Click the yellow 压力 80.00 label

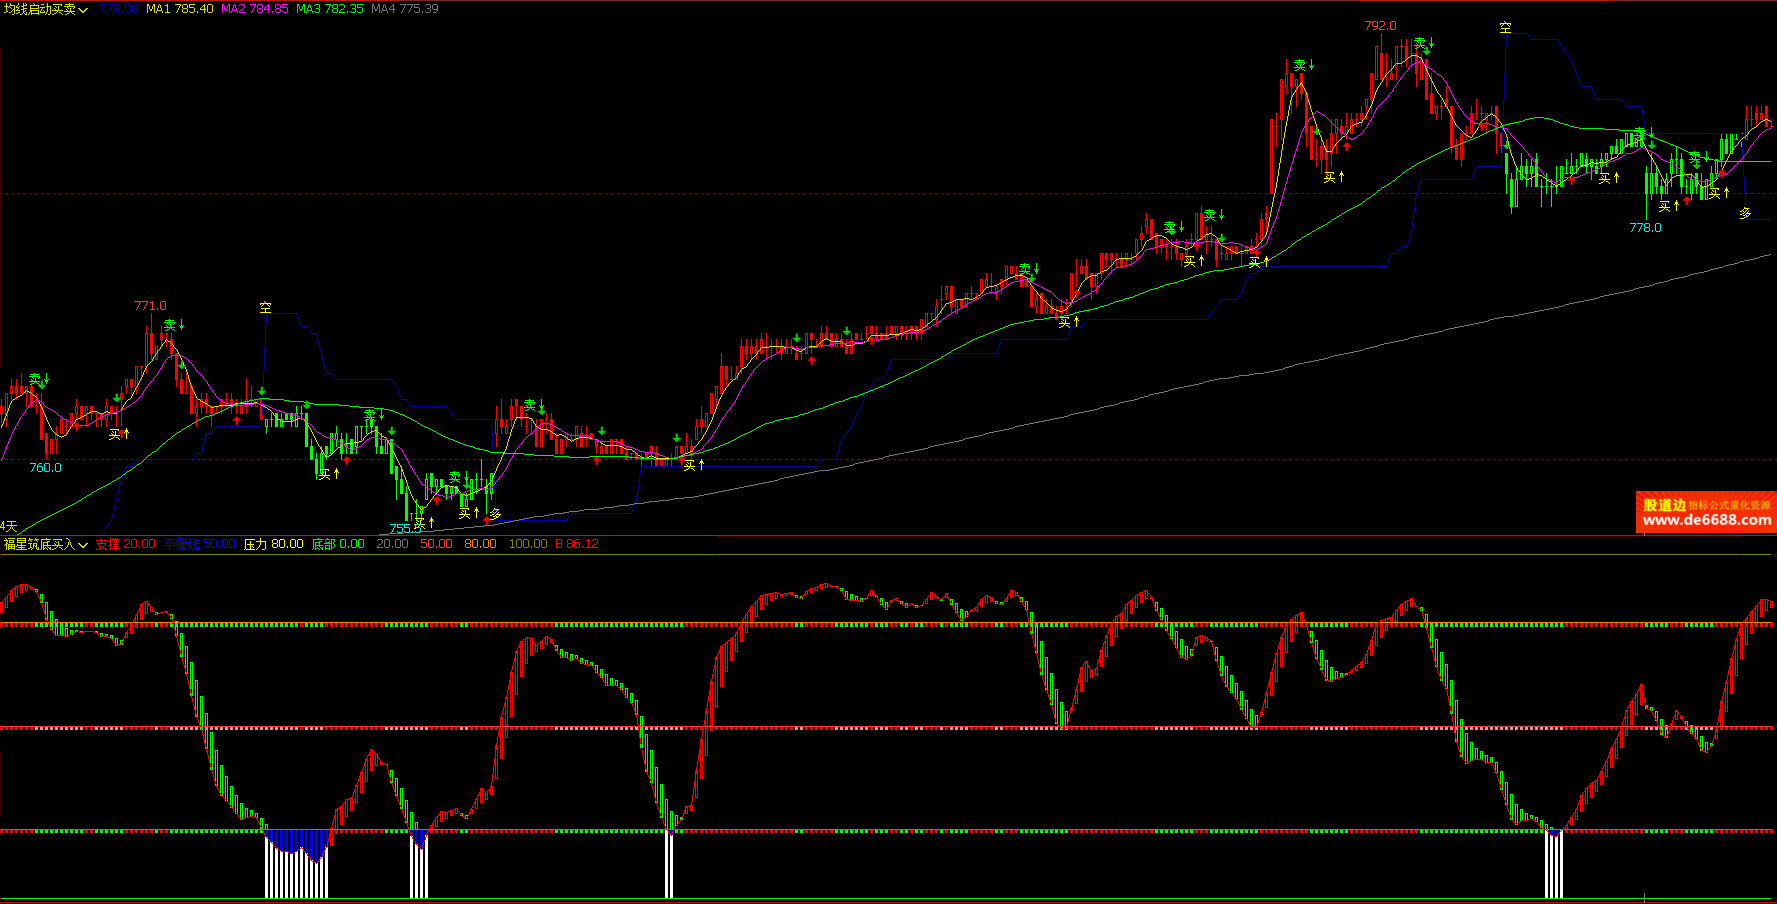(273, 544)
